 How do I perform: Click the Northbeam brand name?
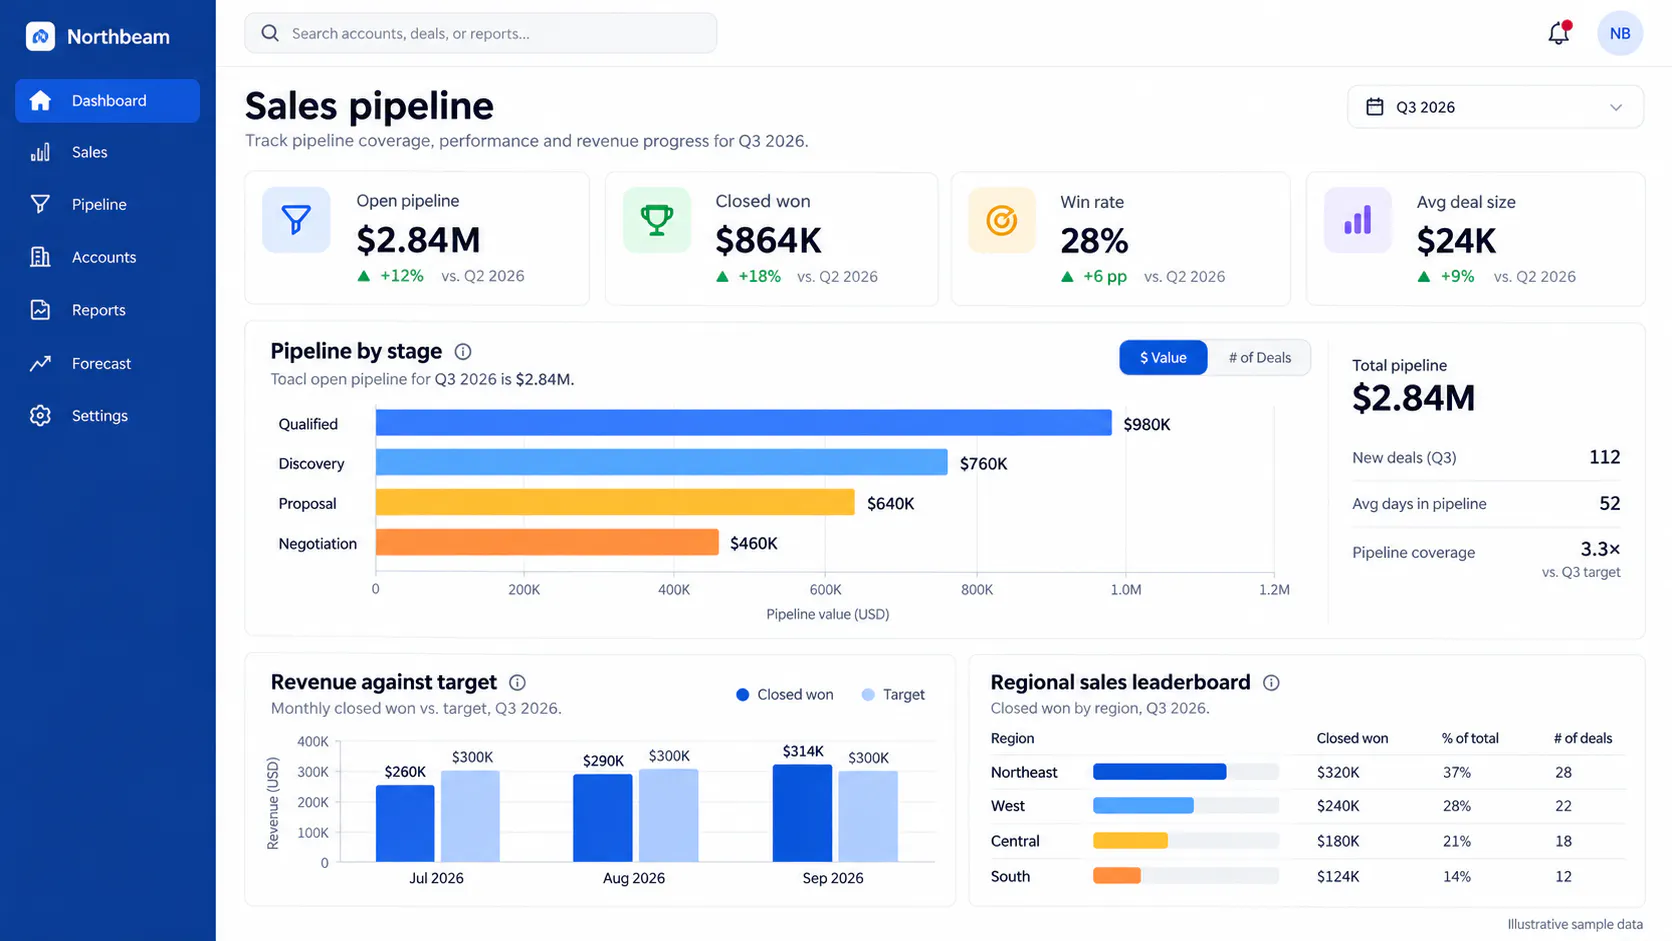tap(118, 37)
